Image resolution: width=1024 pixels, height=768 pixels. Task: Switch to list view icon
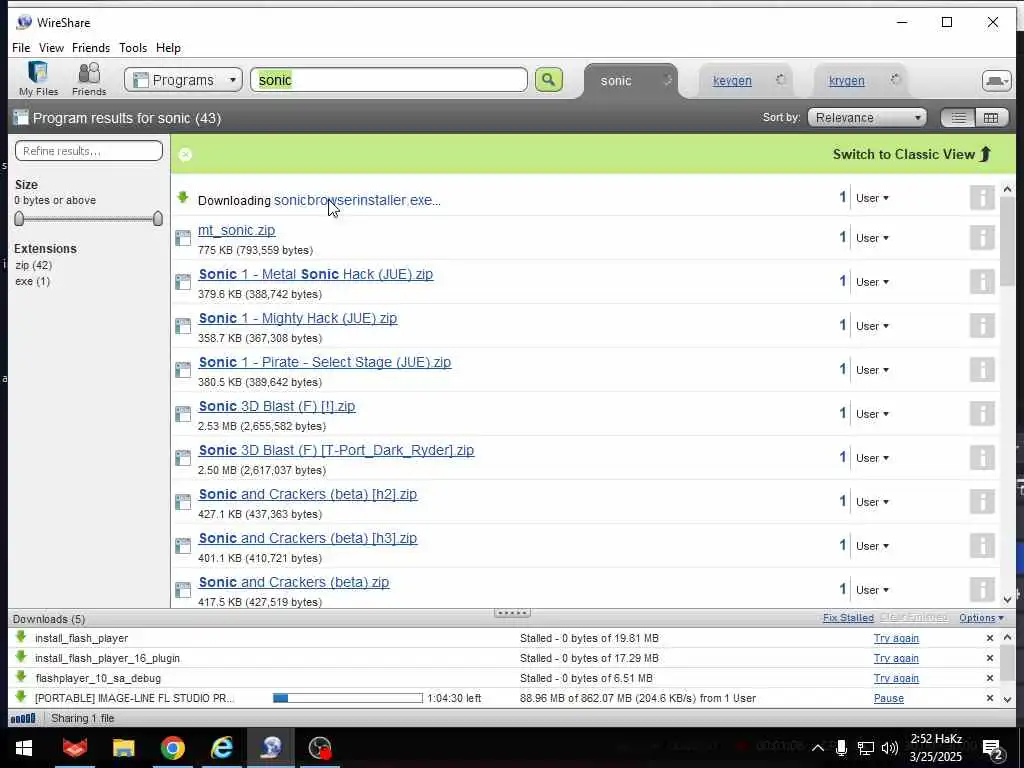click(958, 118)
